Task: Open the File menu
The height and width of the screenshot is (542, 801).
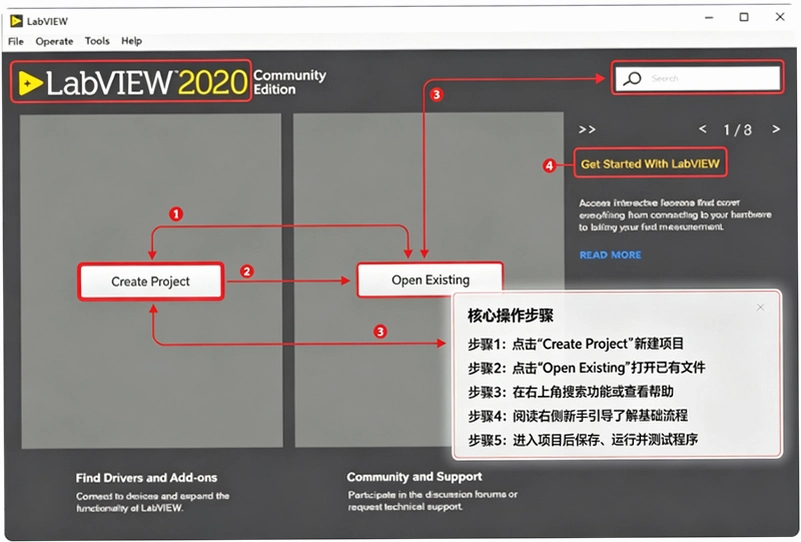Action: [x=16, y=41]
